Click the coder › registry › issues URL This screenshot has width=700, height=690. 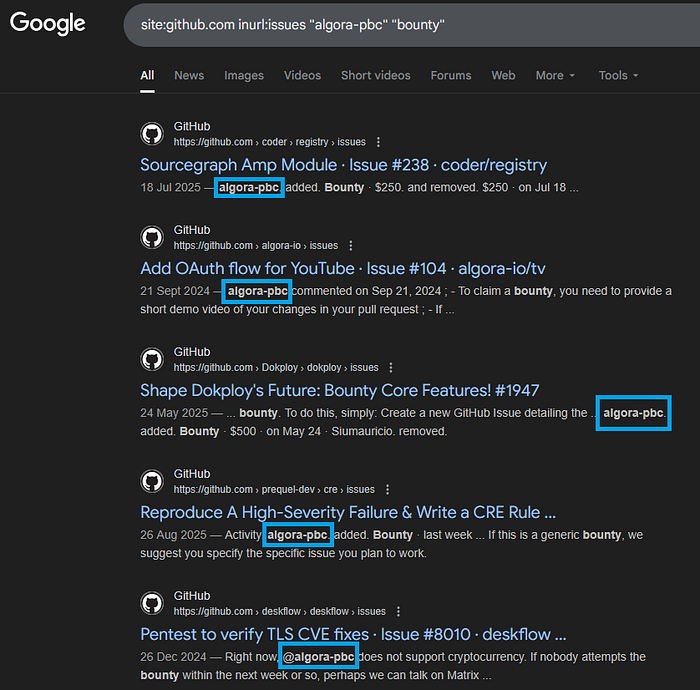click(x=269, y=142)
